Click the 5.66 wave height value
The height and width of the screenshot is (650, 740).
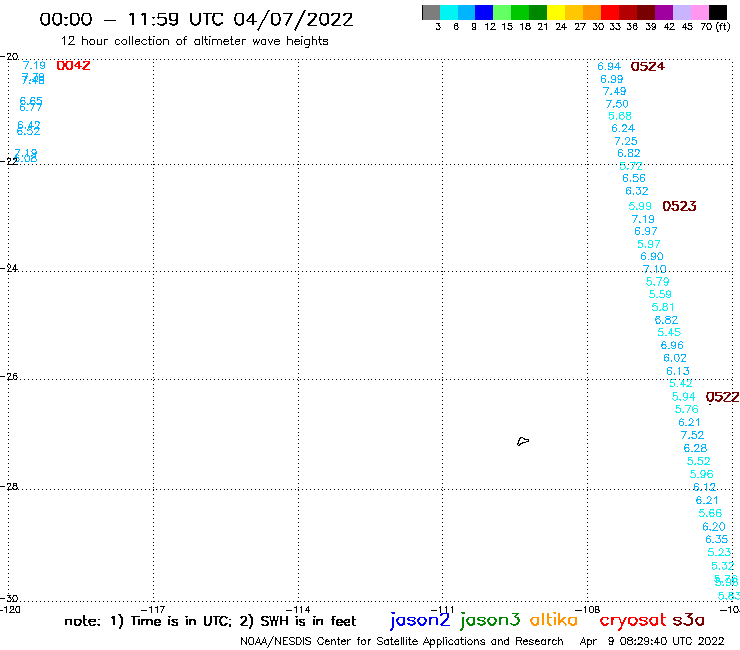point(710,514)
